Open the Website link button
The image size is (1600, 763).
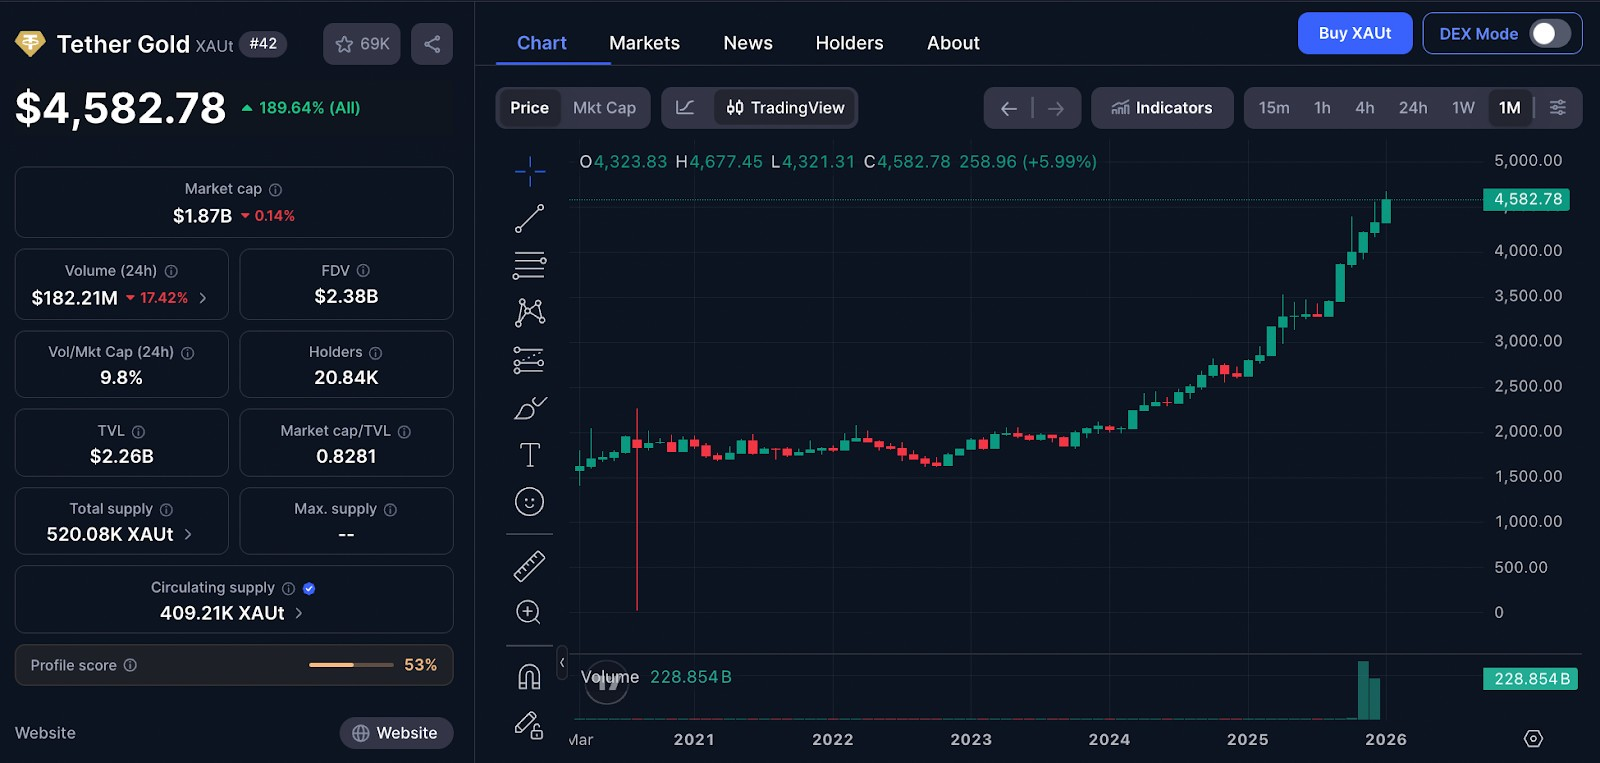pyautogui.click(x=396, y=733)
